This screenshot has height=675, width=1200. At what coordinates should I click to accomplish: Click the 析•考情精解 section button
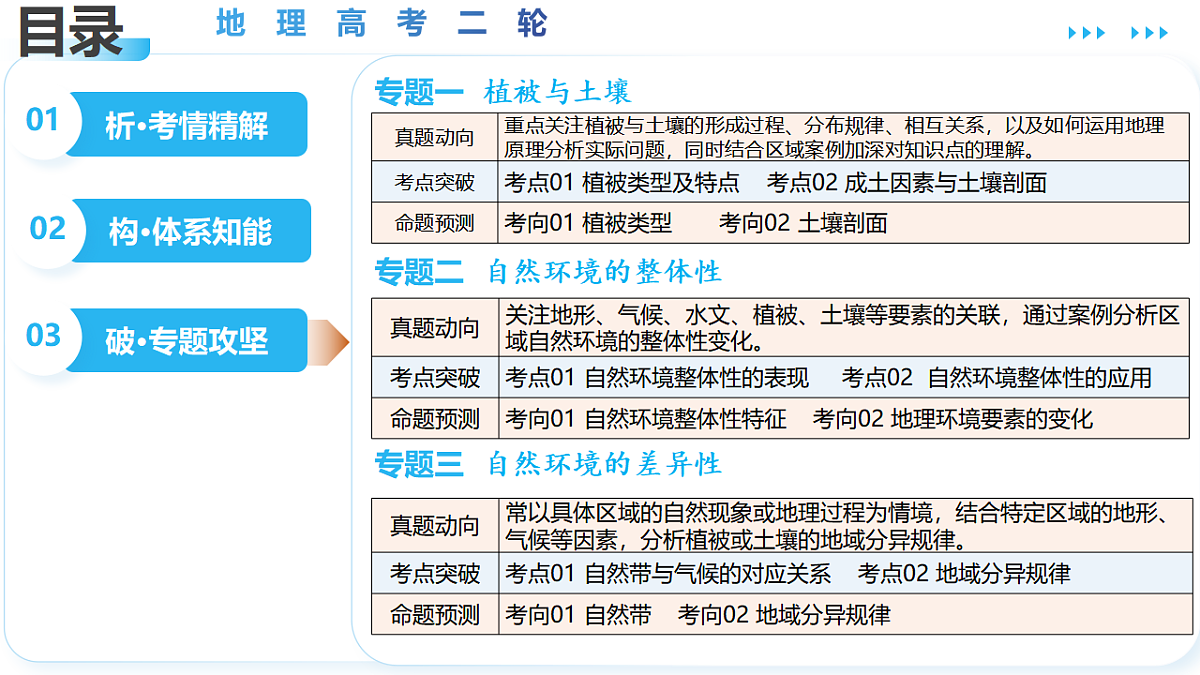coord(186,125)
